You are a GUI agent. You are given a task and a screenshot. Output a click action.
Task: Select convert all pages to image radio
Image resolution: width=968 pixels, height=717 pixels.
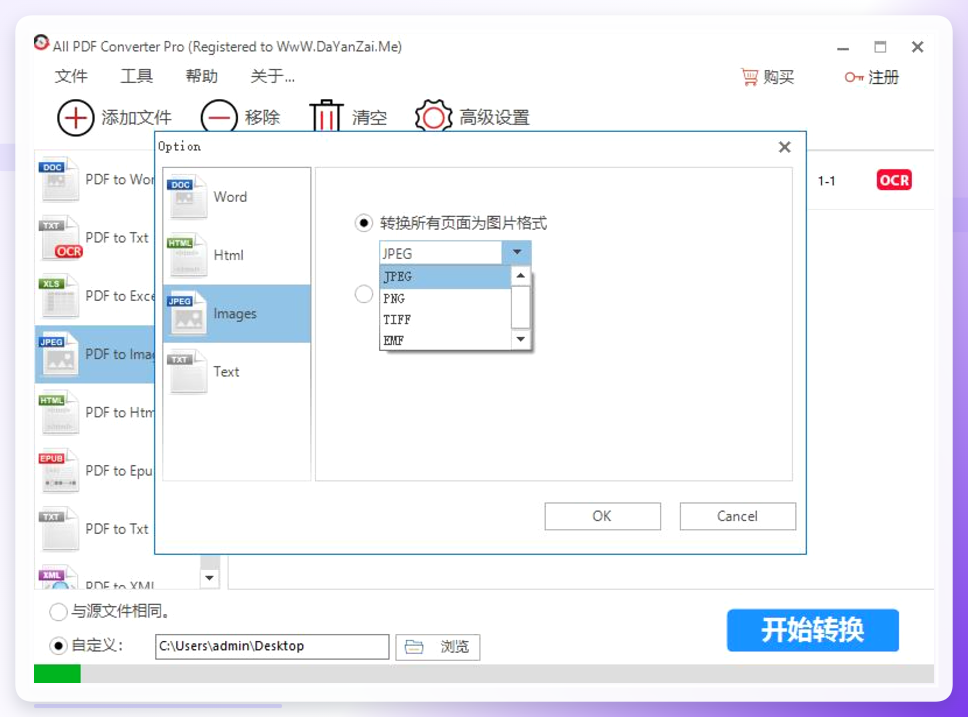[x=364, y=223]
